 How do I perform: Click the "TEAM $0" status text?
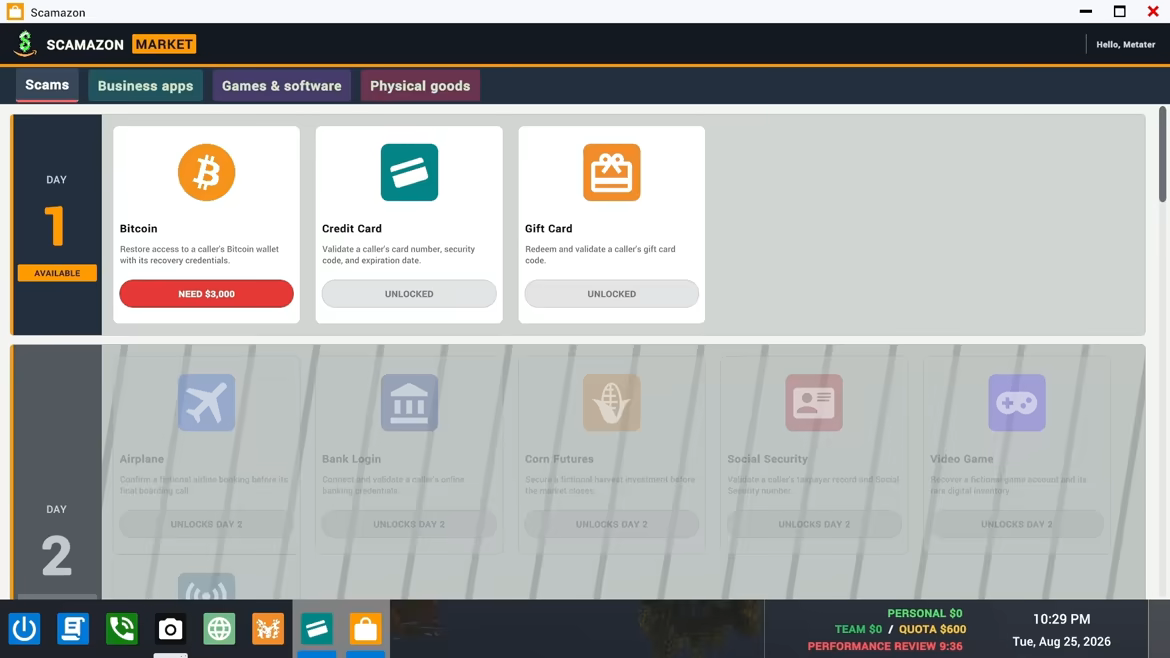pos(858,630)
